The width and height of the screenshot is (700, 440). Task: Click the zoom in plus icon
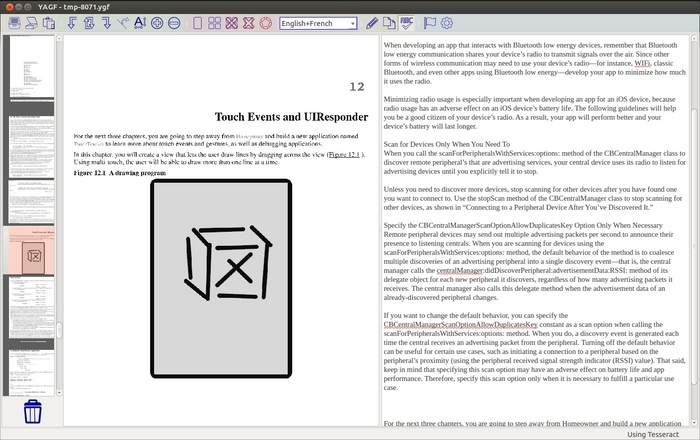point(157,23)
